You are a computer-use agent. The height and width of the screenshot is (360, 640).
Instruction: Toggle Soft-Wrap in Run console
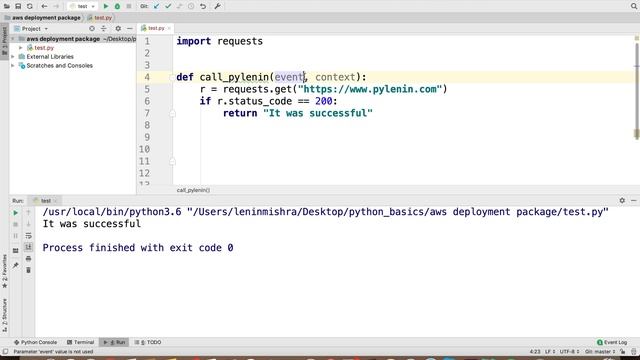click(x=28, y=236)
